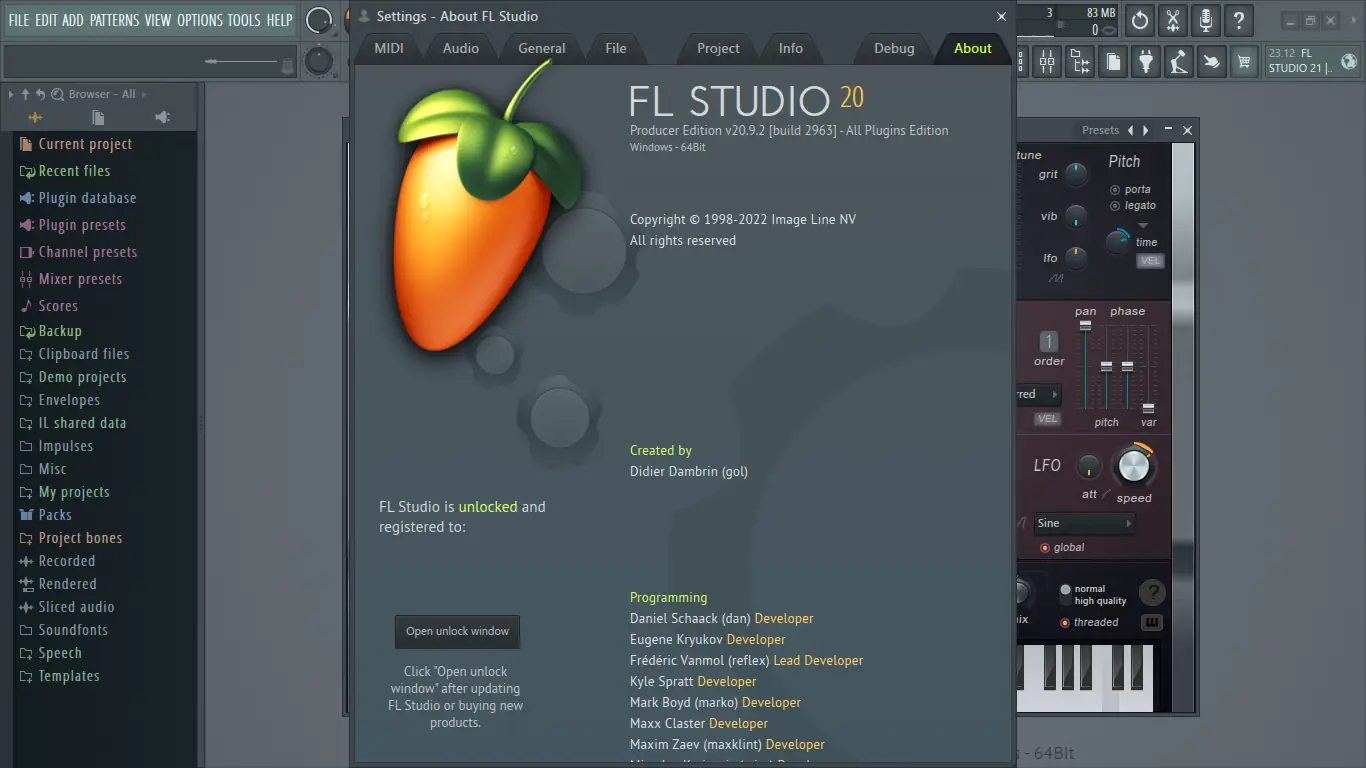Open online help with the question mark icon
1366x768 pixels.
[x=1239, y=19]
